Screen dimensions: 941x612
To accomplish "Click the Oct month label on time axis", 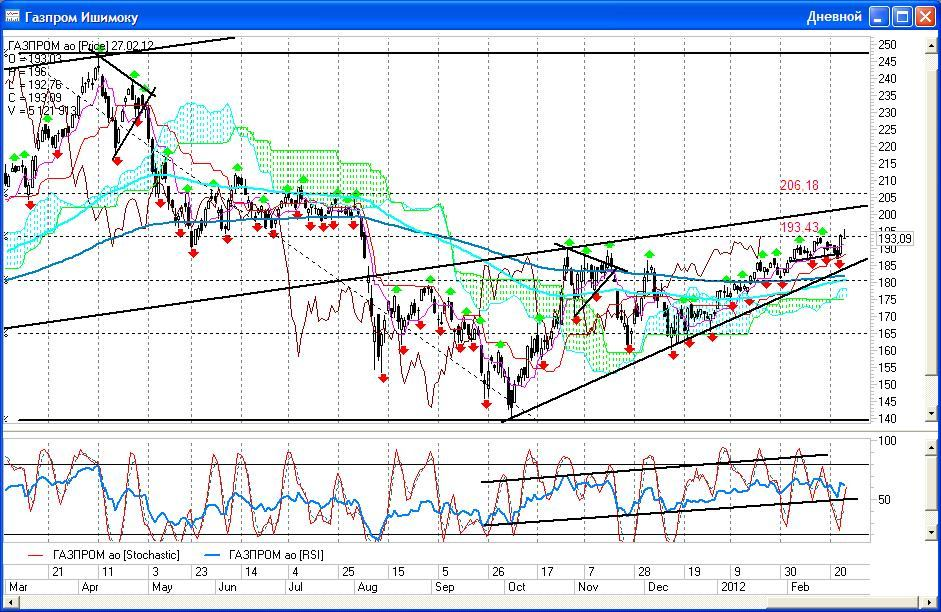I will point(517,587).
